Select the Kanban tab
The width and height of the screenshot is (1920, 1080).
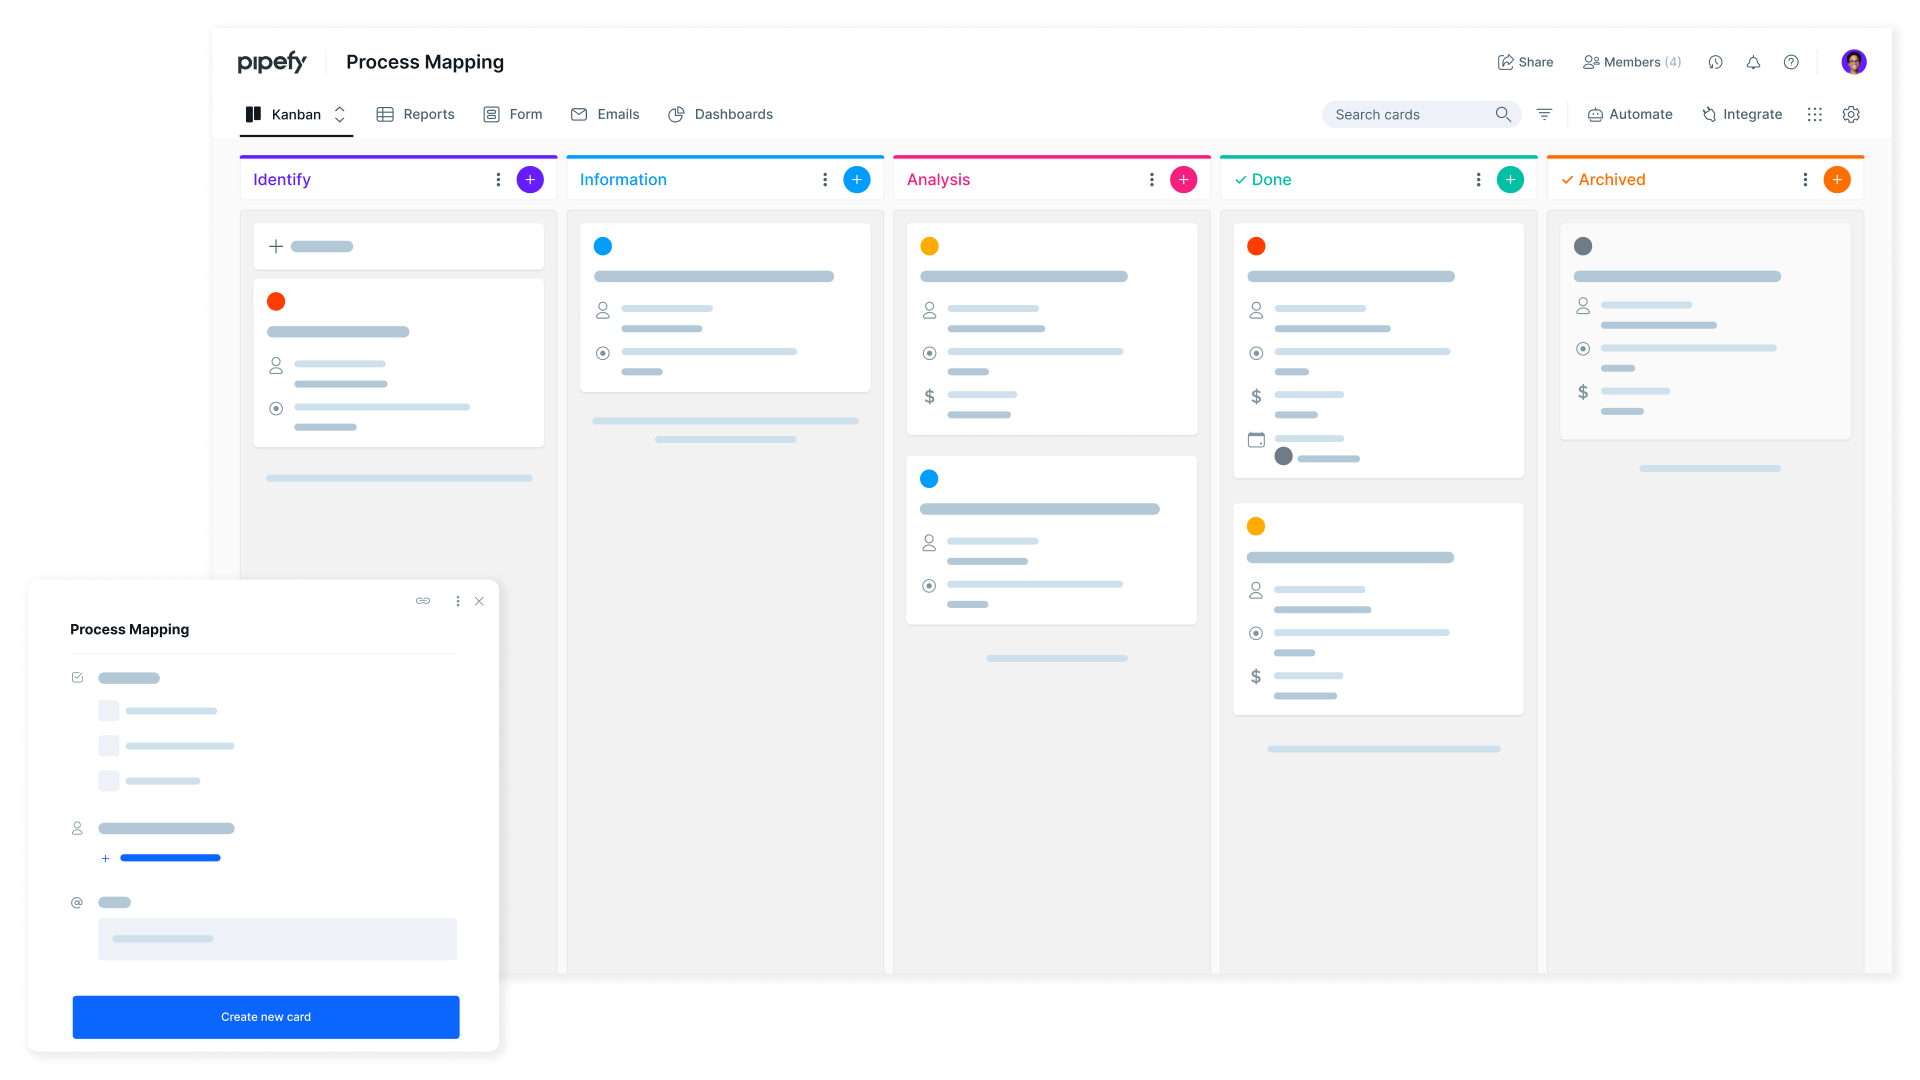click(x=293, y=113)
